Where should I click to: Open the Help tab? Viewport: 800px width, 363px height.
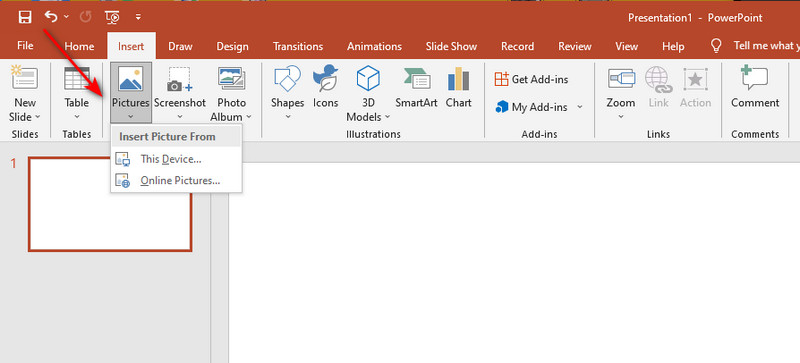click(673, 46)
